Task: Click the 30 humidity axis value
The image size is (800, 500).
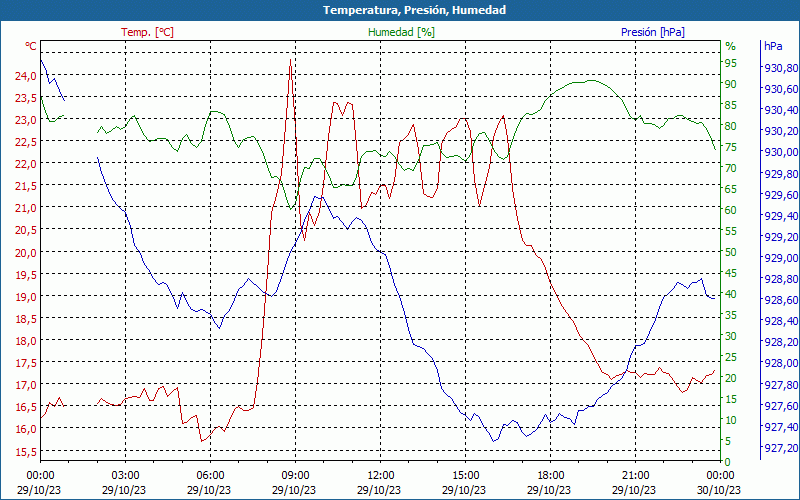Action: (x=731, y=336)
